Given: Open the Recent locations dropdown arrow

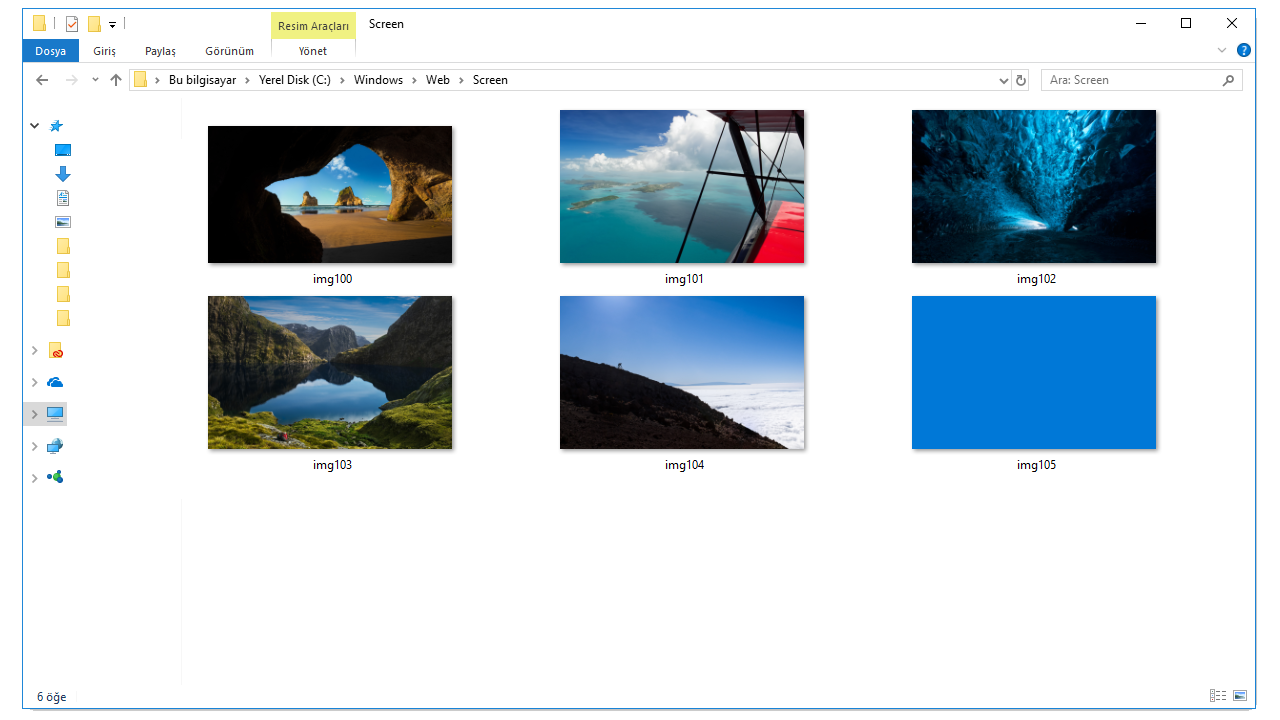Looking at the screenshot, I should [x=95, y=80].
